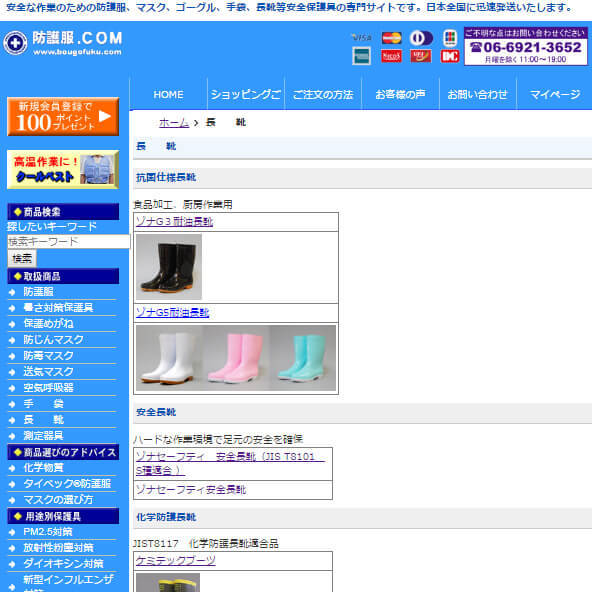Open PM2.5対策 link in sidebar
This screenshot has width=592, height=592.
click(48, 532)
